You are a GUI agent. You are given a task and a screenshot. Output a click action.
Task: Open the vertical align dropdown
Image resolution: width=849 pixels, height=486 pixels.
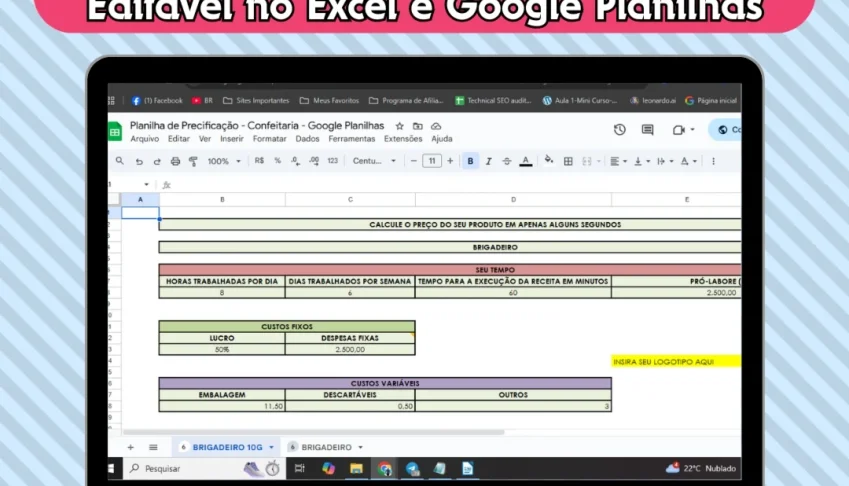(x=642, y=161)
